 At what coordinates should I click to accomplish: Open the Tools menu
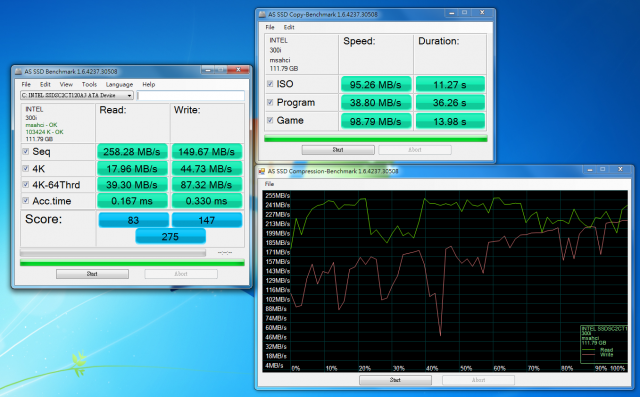[x=89, y=84]
